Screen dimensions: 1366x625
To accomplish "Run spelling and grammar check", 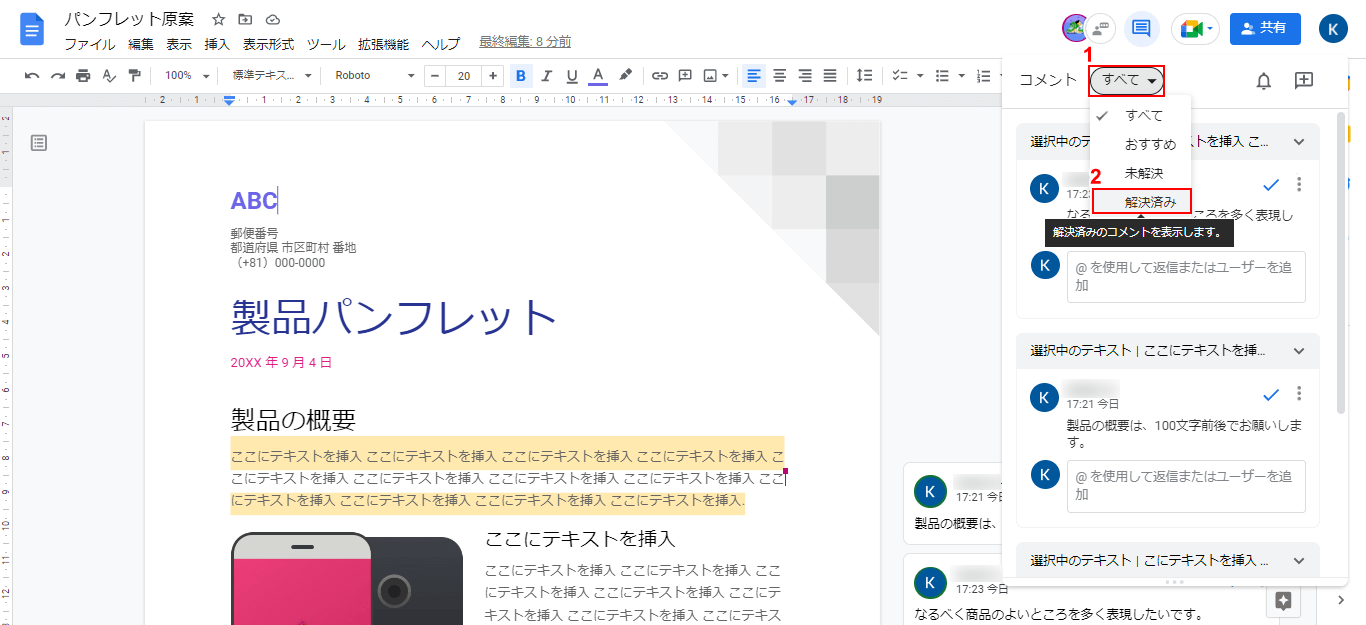I will tap(109, 75).
